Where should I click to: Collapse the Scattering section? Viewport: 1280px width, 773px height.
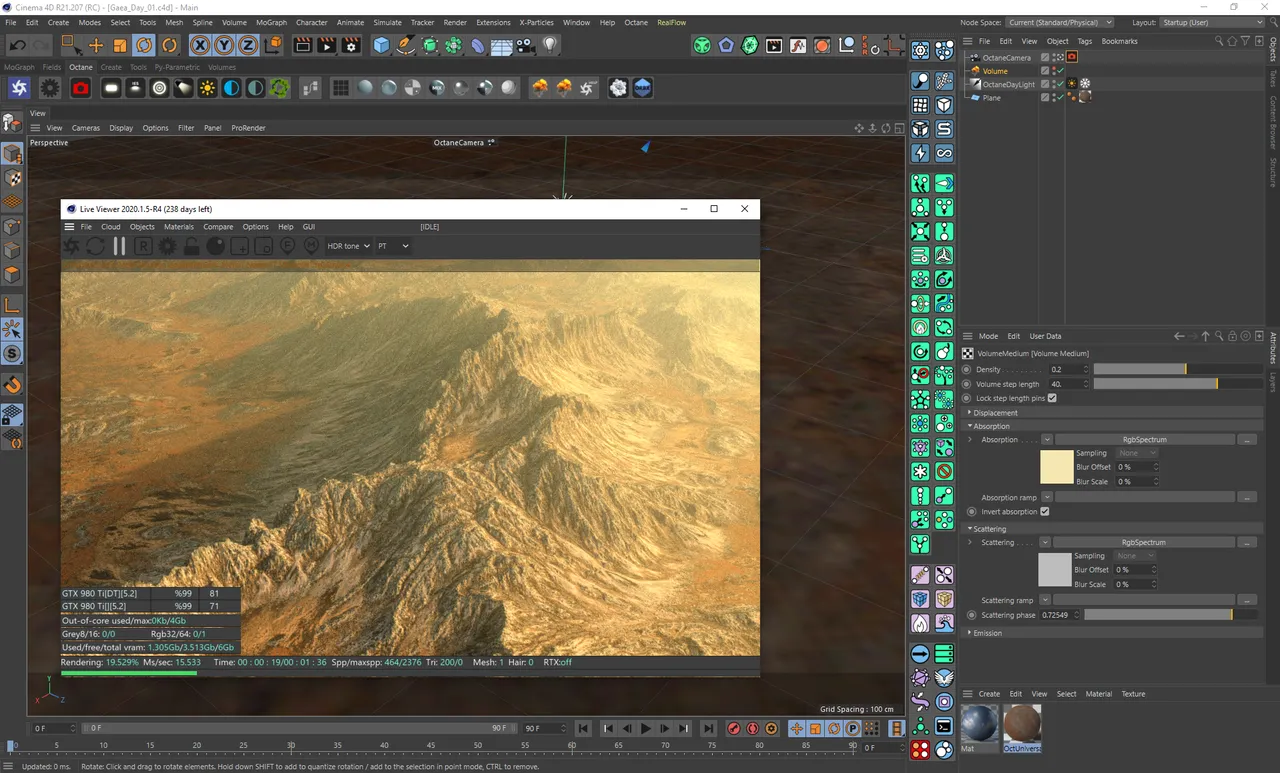point(988,529)
